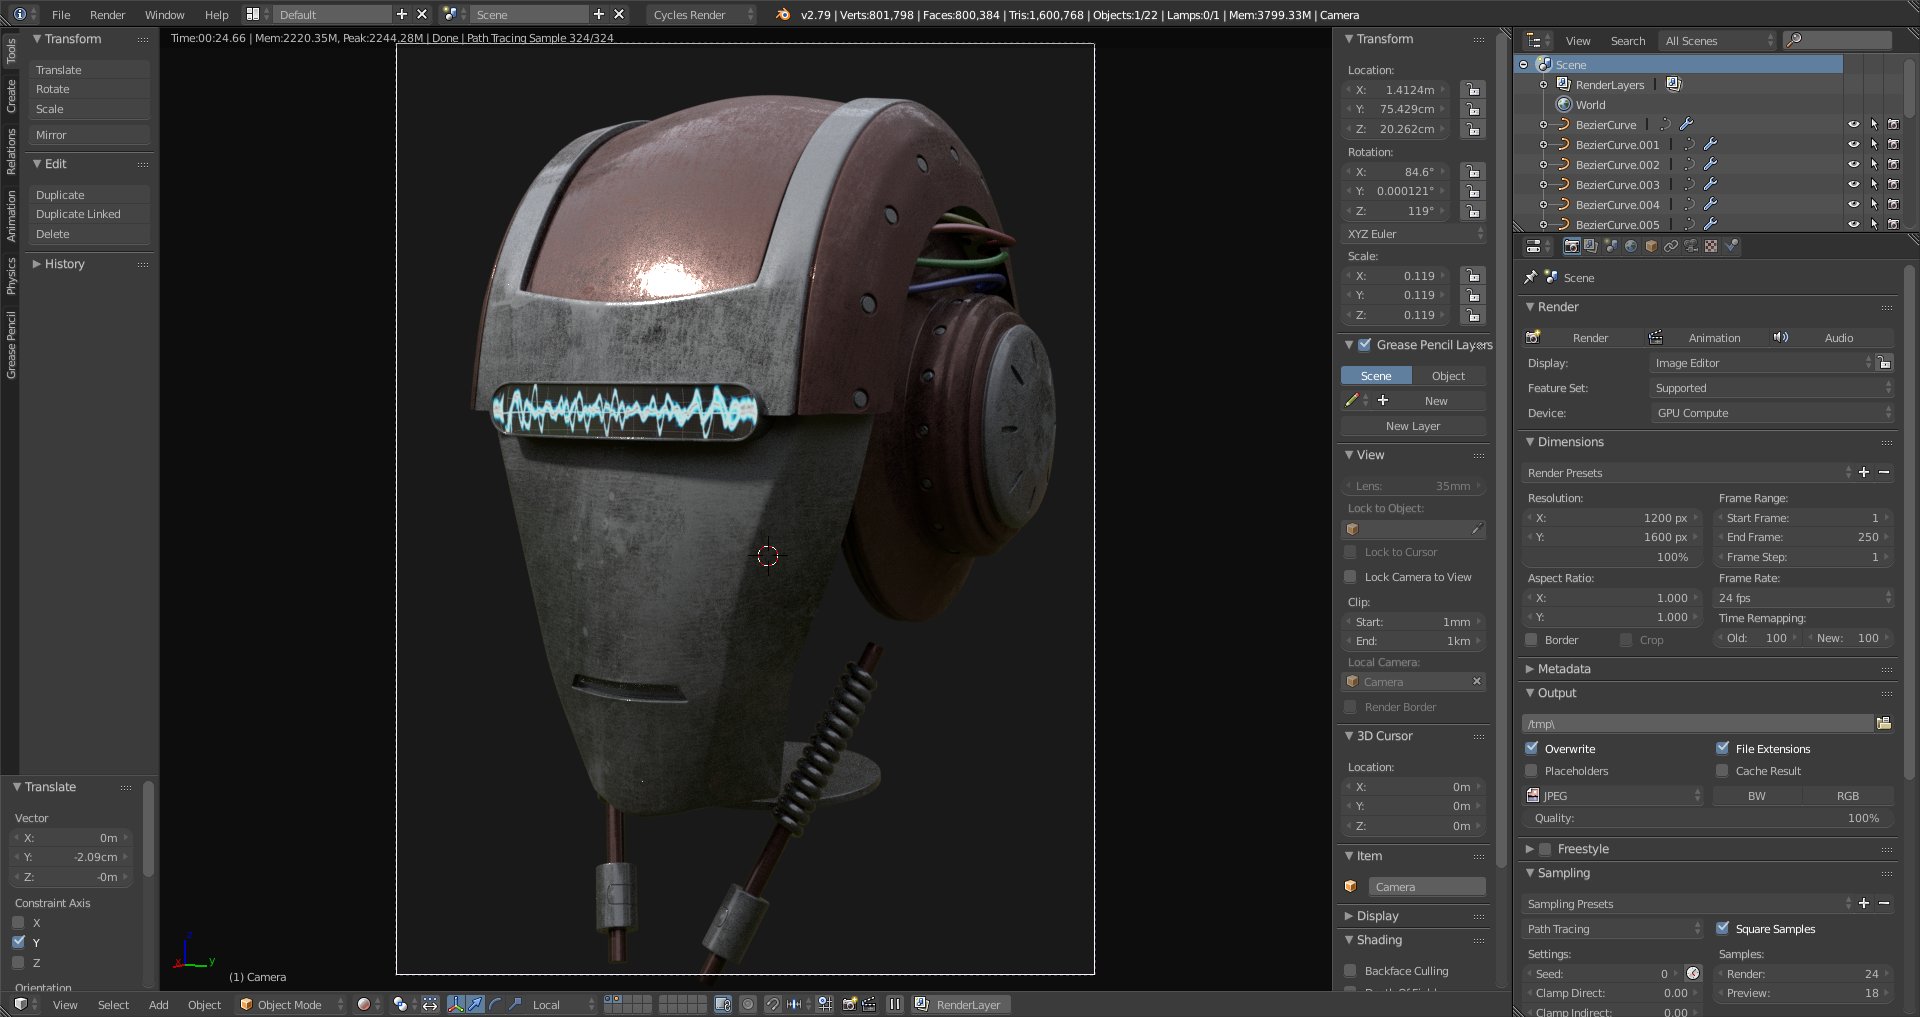Hide BezierCurve.004 with its eye icon

[1854, 204]
